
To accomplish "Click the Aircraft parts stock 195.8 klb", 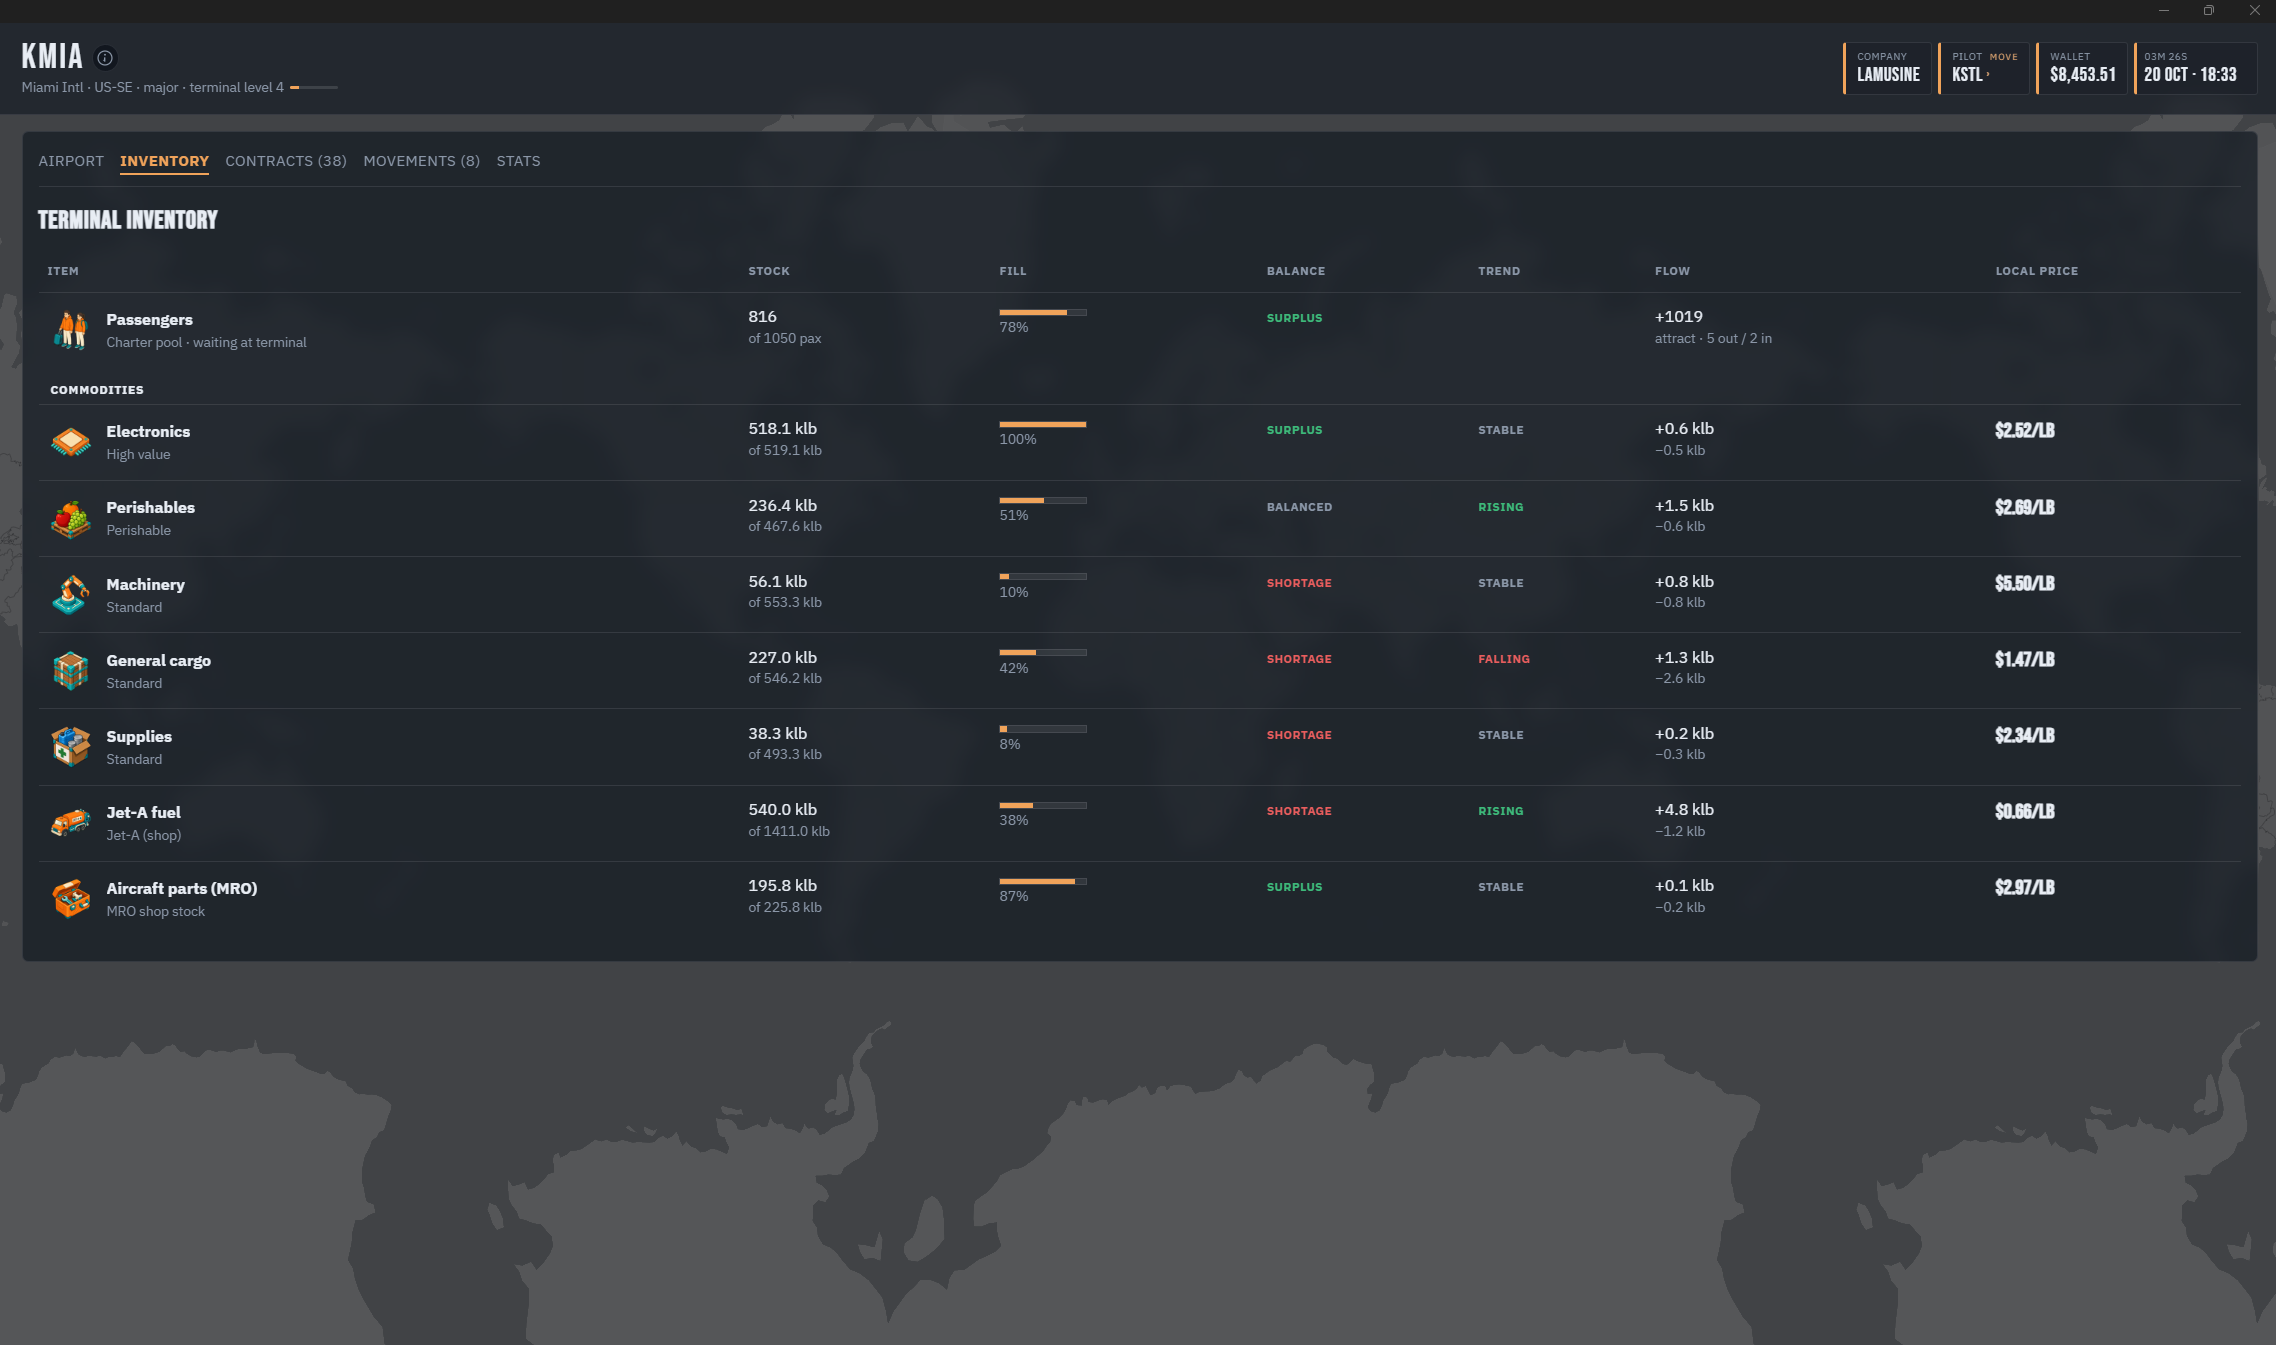I will point(782,885).
